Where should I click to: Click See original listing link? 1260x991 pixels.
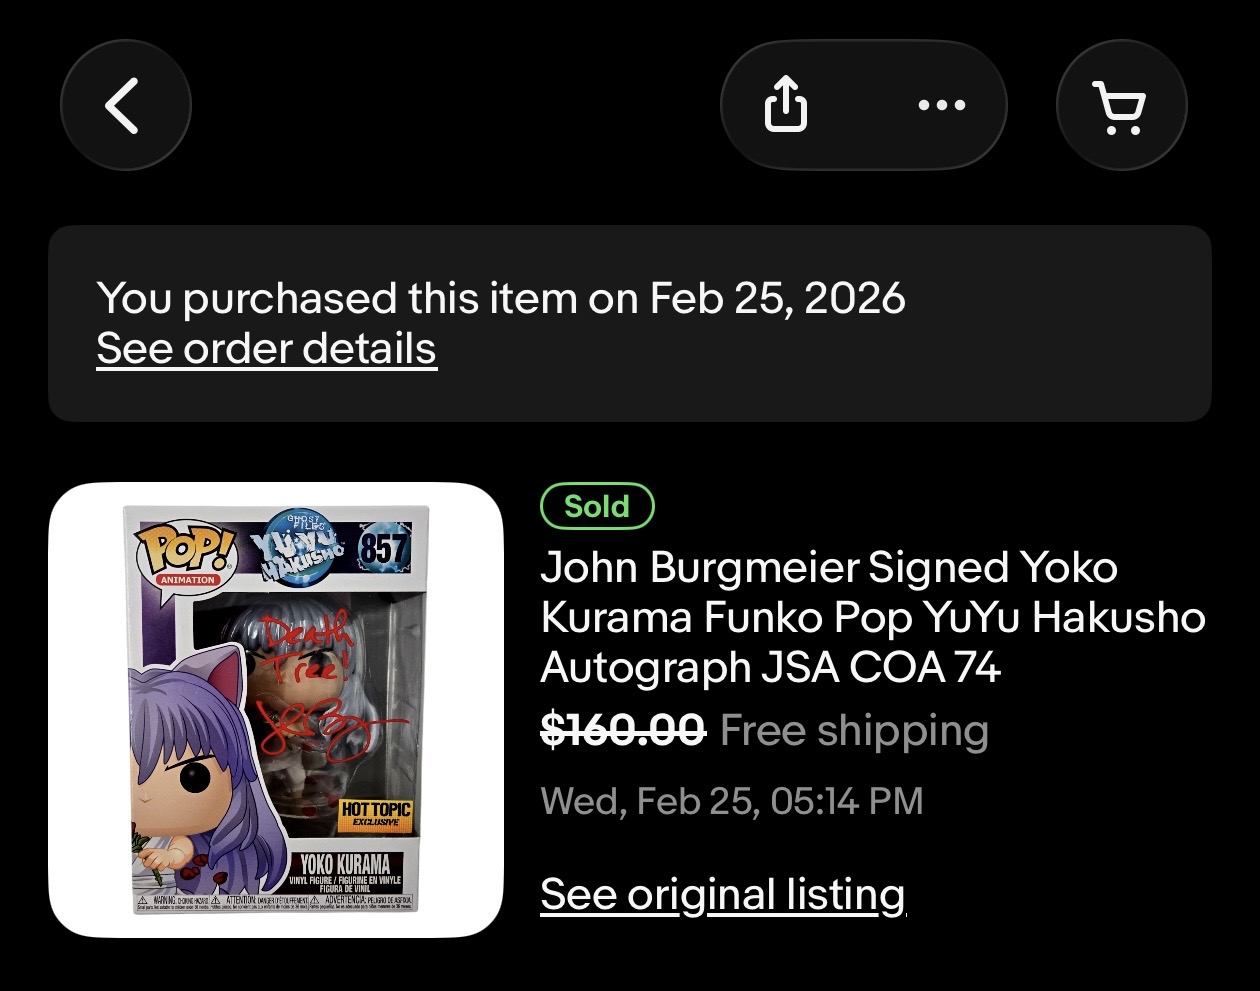tap(722, 894)
